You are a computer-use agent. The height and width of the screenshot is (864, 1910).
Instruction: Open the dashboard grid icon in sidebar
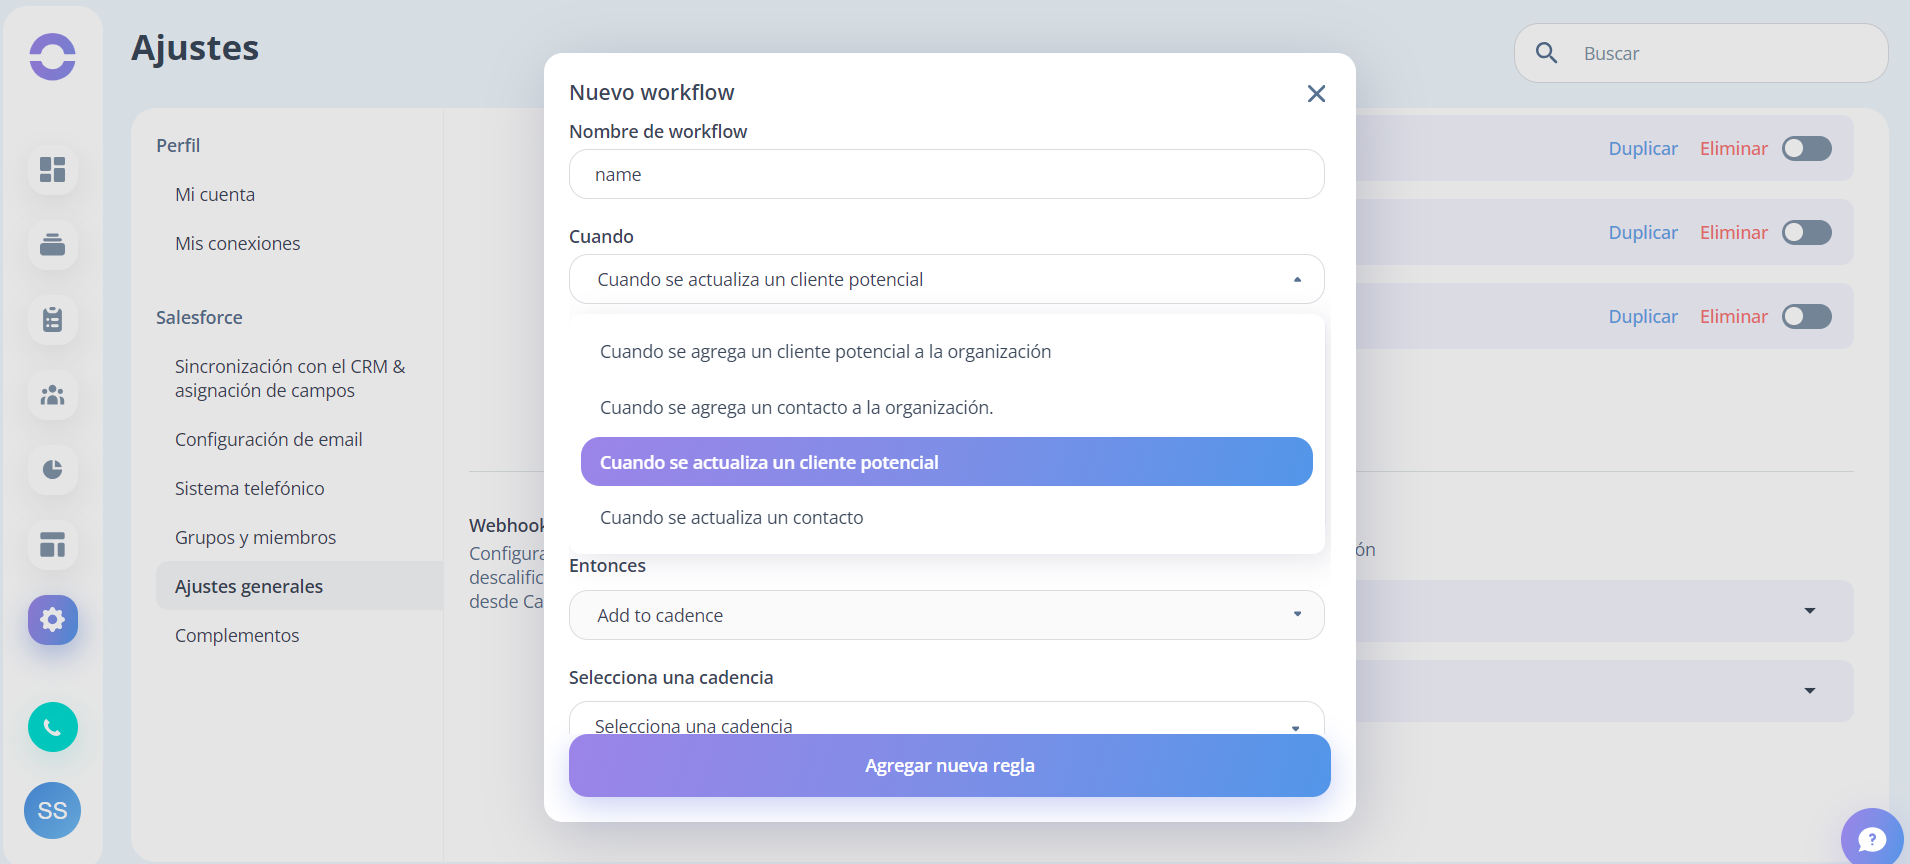point(53,169)
